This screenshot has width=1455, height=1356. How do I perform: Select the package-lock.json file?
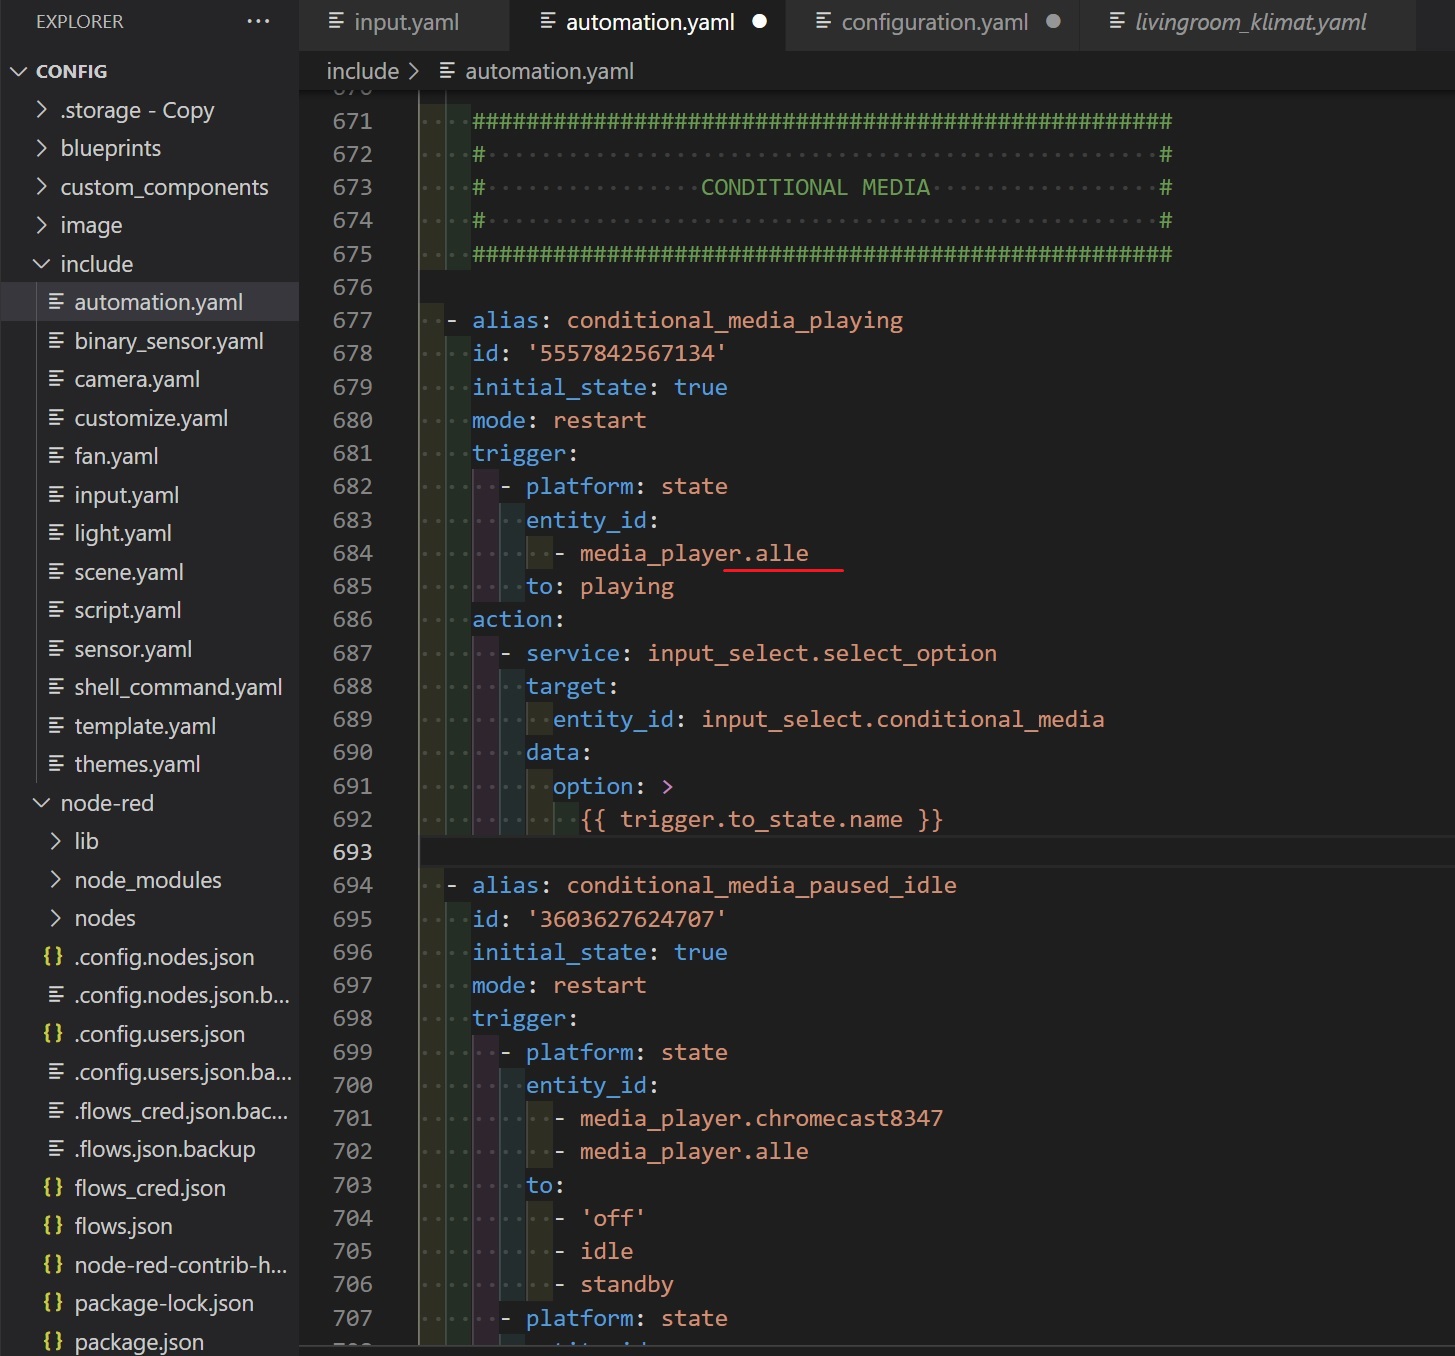[164, 1303]
